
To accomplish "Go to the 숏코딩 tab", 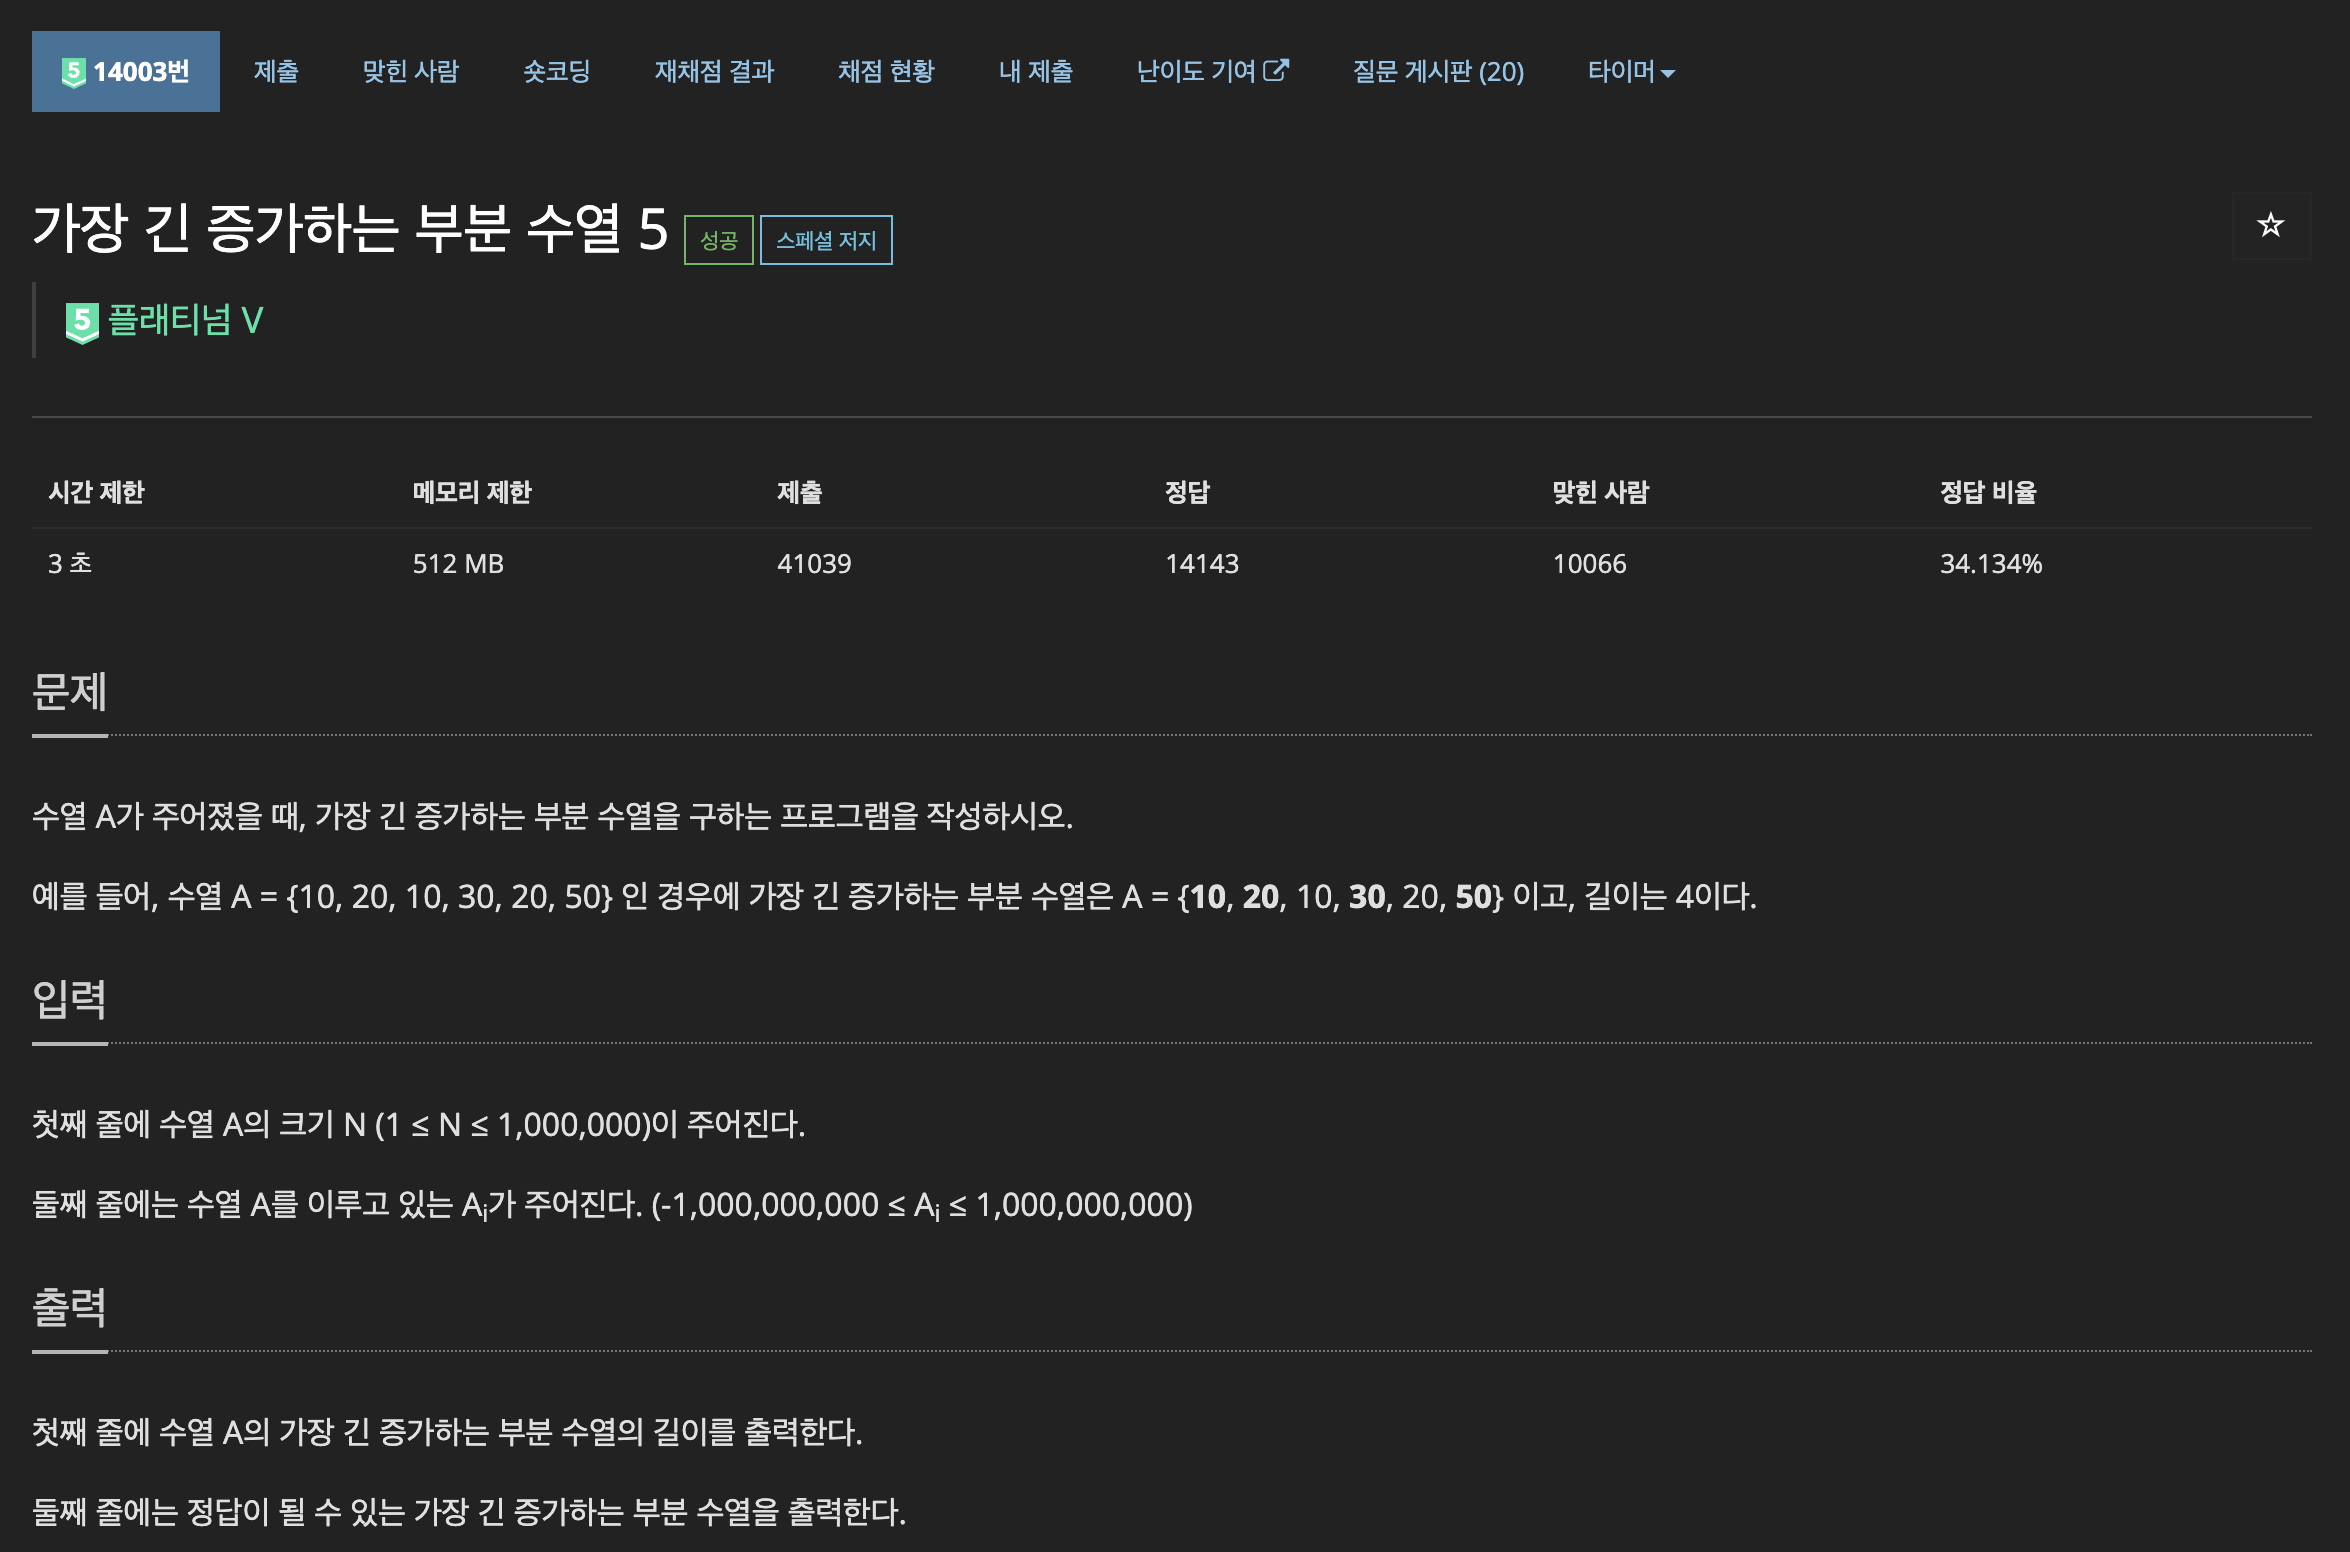I will pos(556,72).
